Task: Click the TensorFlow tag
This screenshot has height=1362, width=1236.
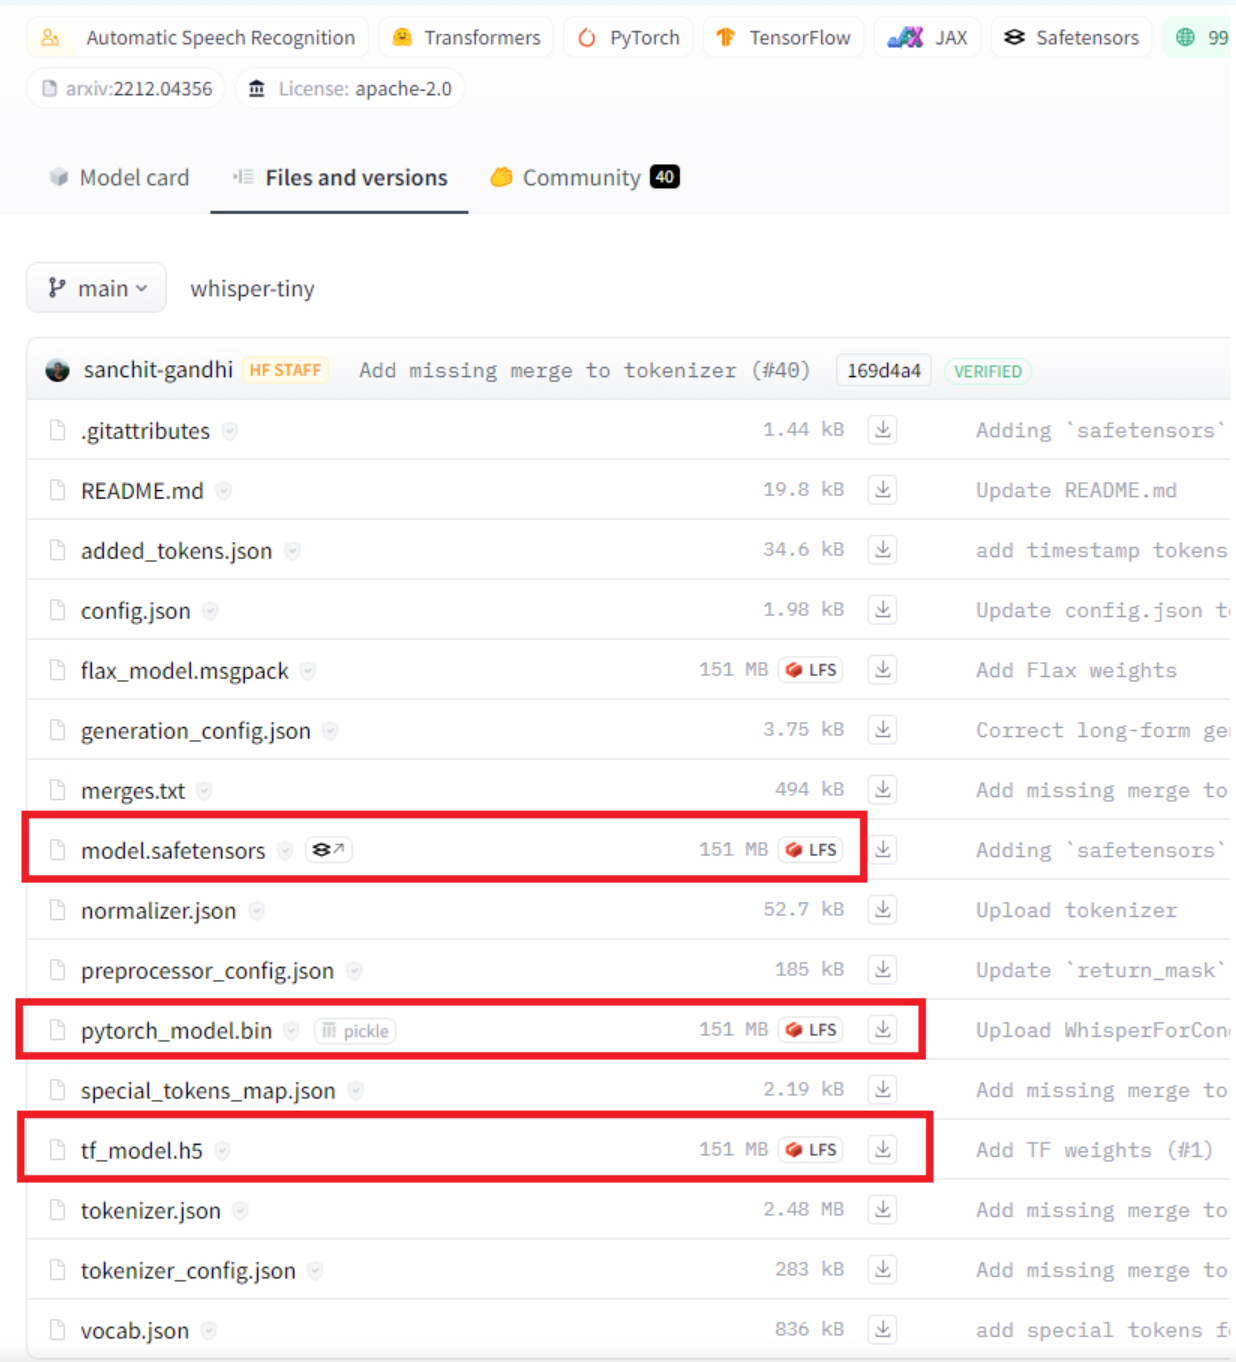Action: click(783, 38)
